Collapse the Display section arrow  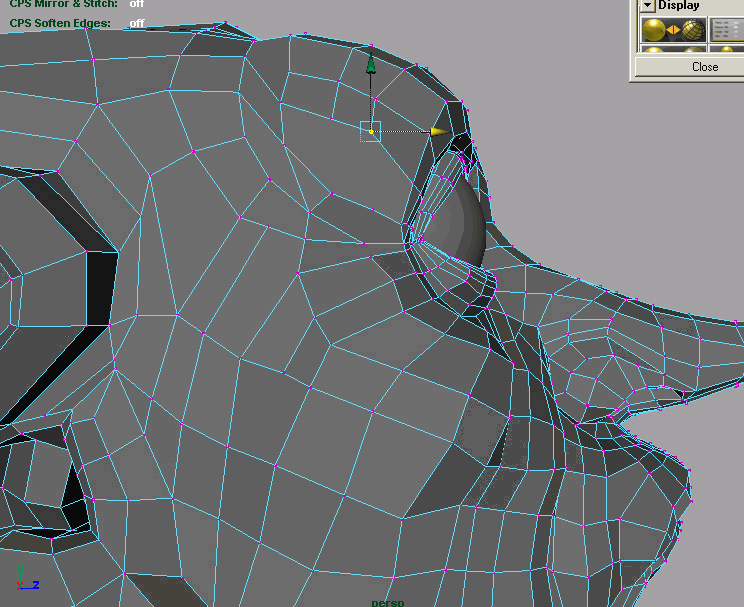coord(647,6)
